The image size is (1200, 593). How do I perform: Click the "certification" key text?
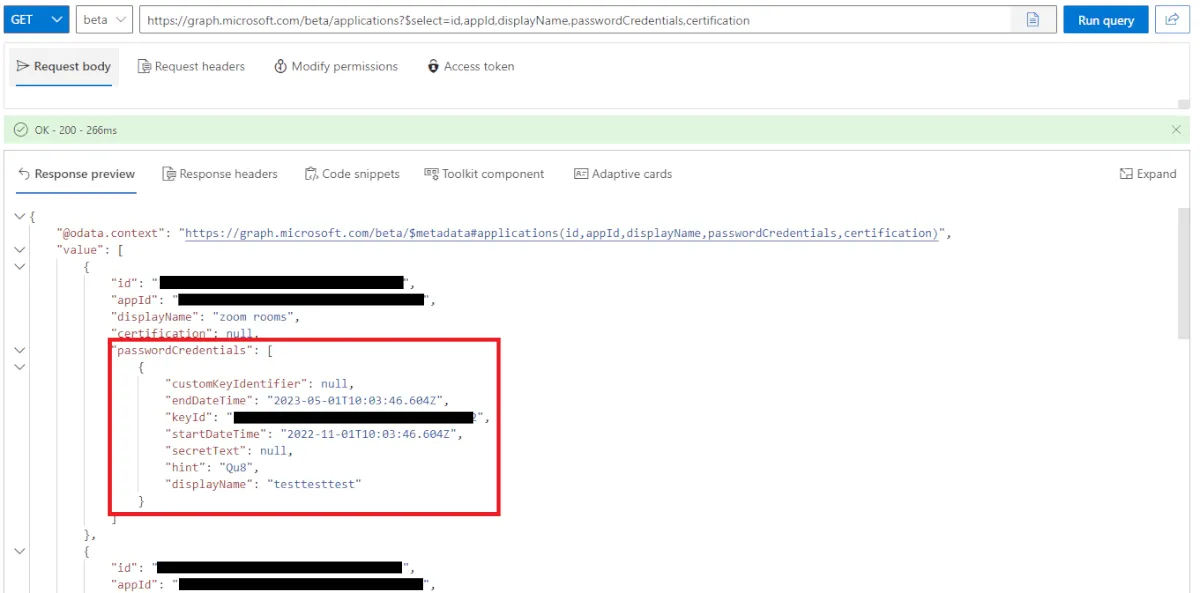pyautogui.click(x=160, y=334)
